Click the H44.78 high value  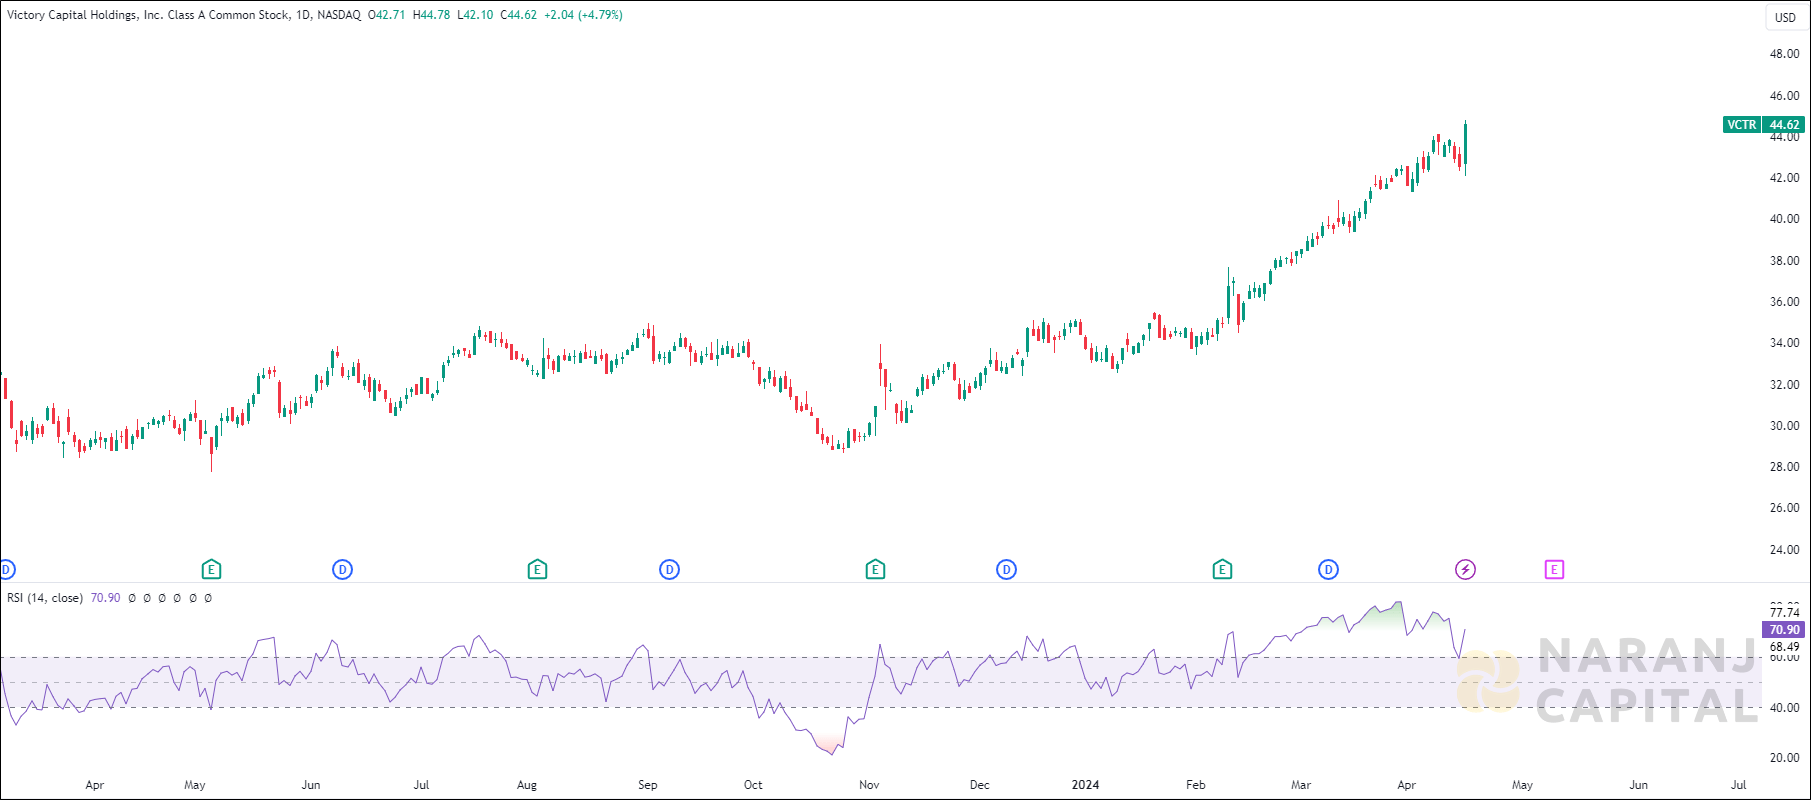(431, 15)
